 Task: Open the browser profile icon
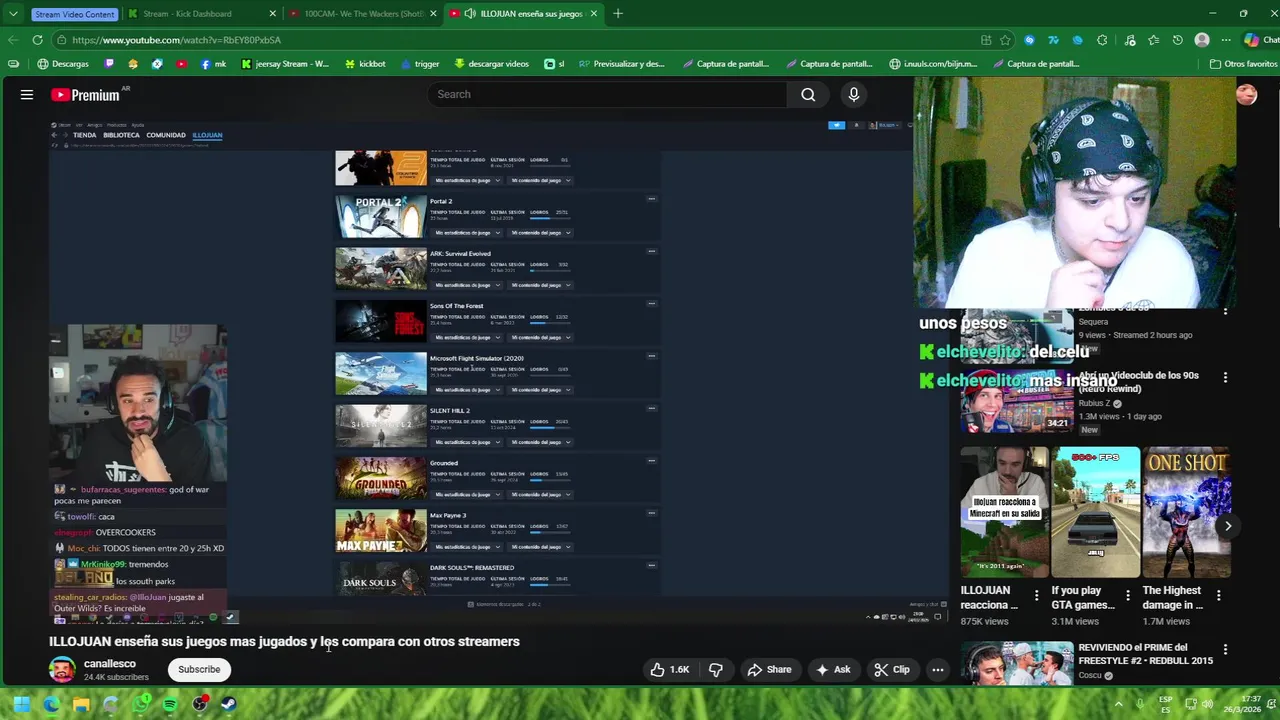tap(1202, 40)
